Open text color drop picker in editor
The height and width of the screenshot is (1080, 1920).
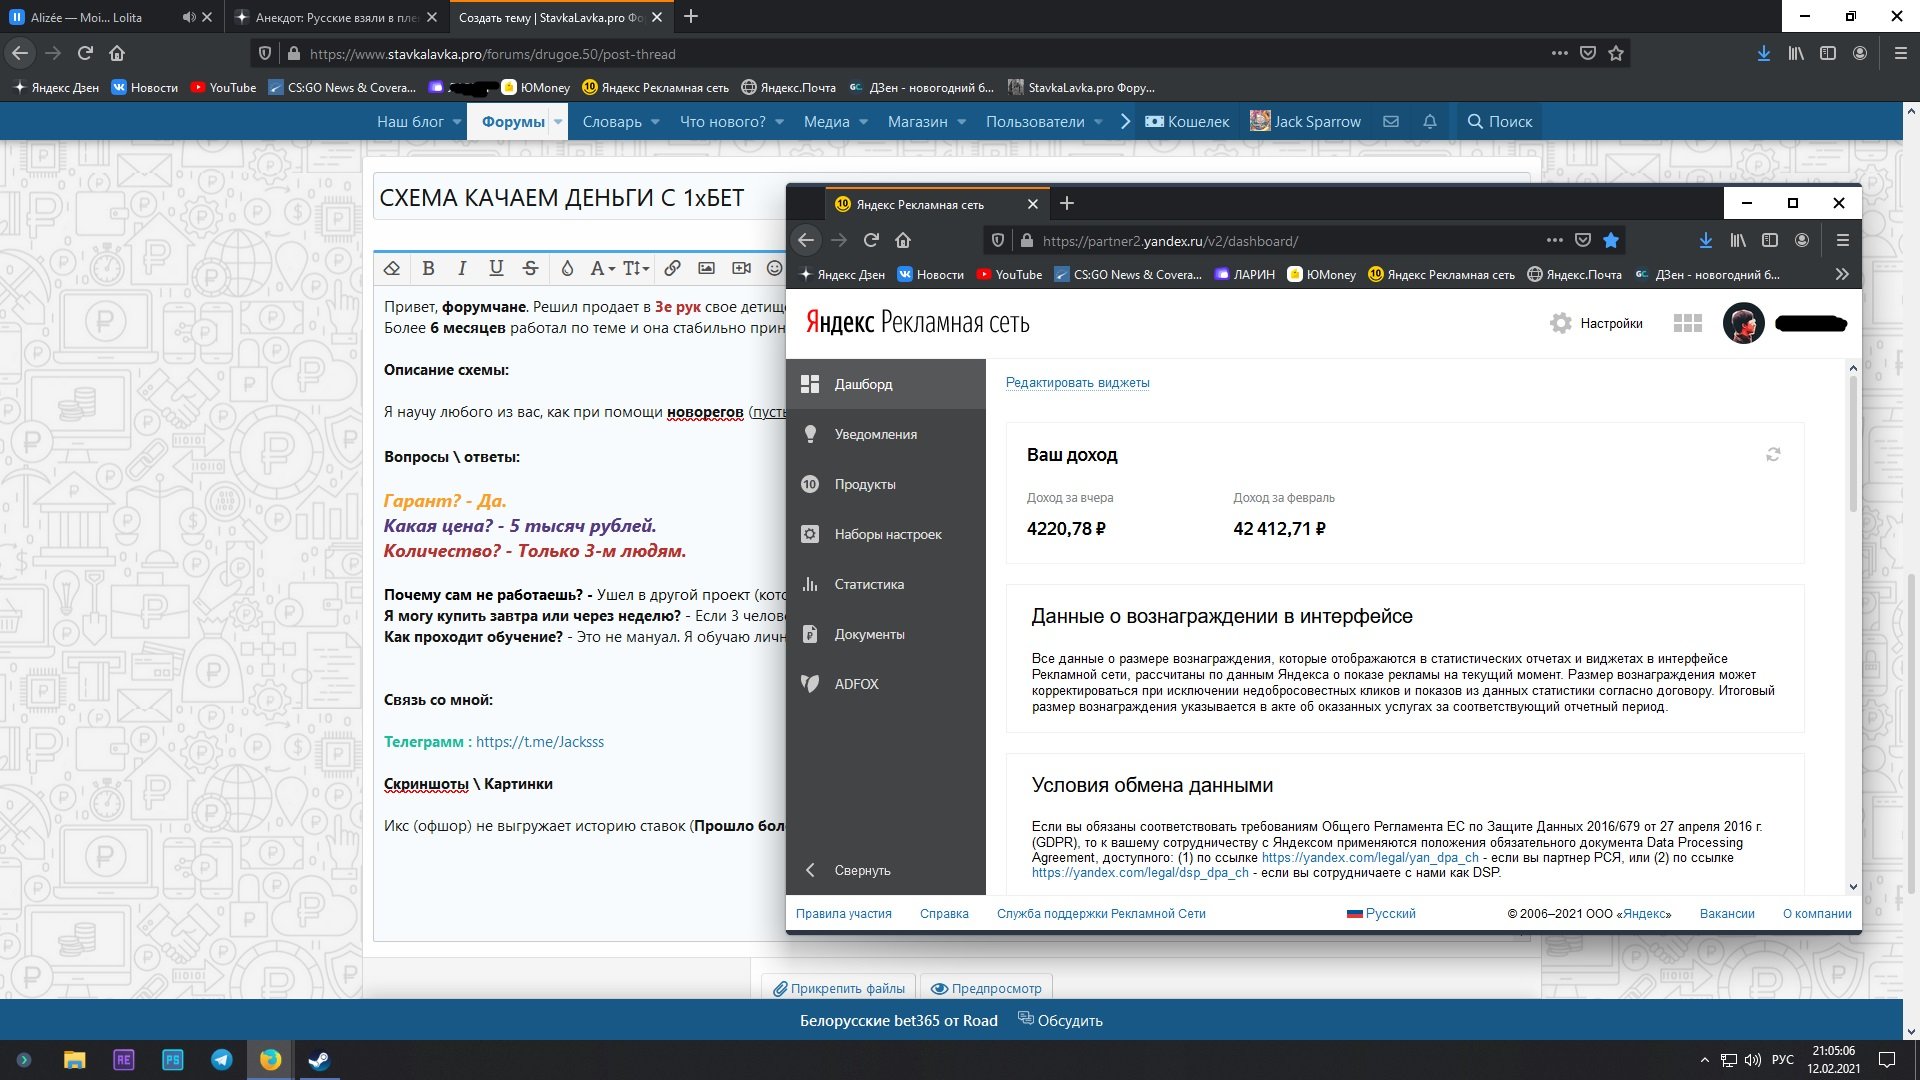pyautogui.click(x=567, y=268)
